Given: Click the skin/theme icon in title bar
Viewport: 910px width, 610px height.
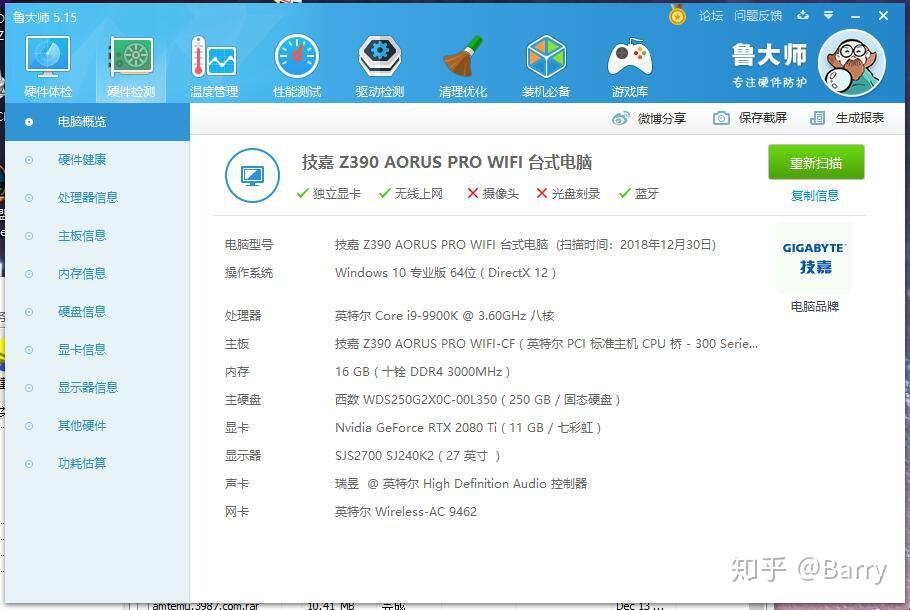Looking at the screenshot, I should coord(803,15).
